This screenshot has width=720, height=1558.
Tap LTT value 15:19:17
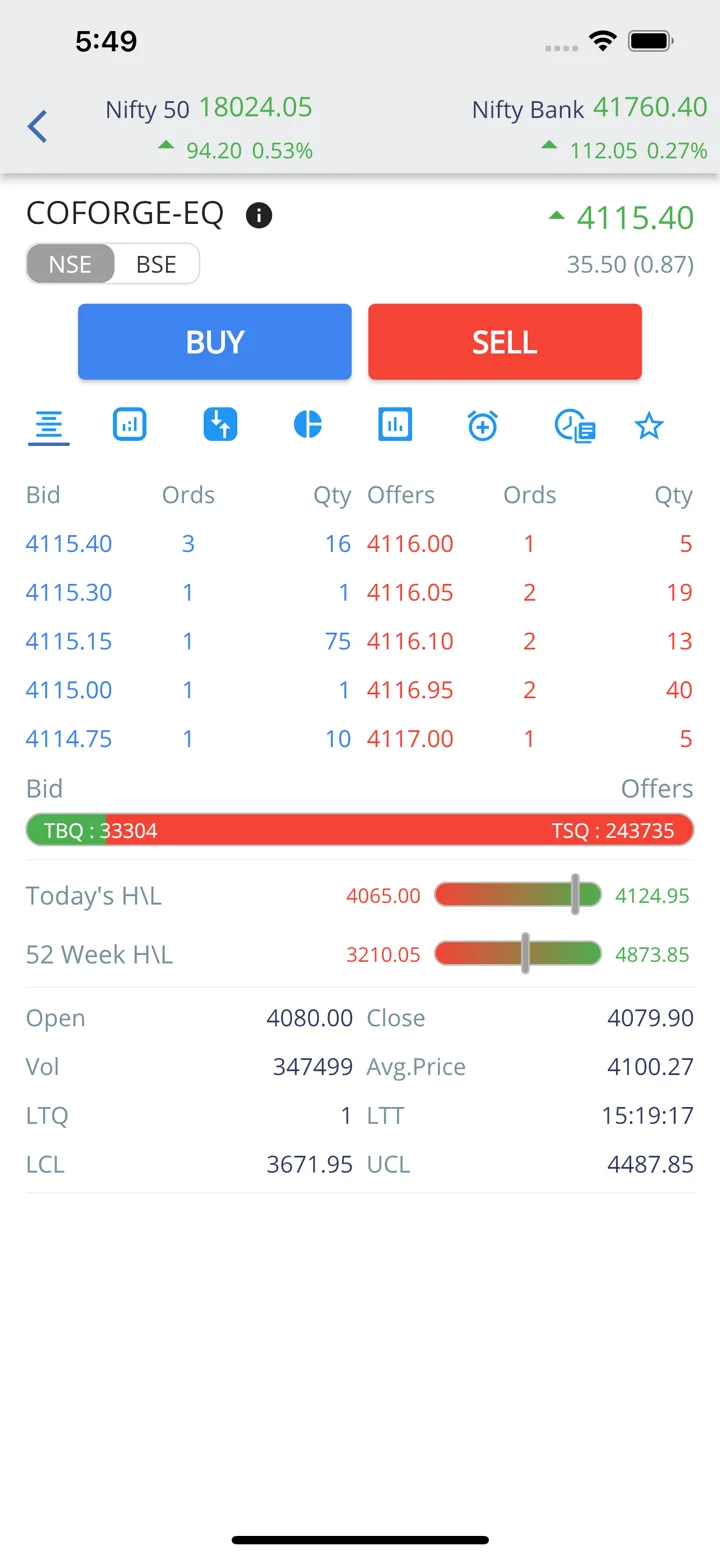click(x=647, y=1116)
